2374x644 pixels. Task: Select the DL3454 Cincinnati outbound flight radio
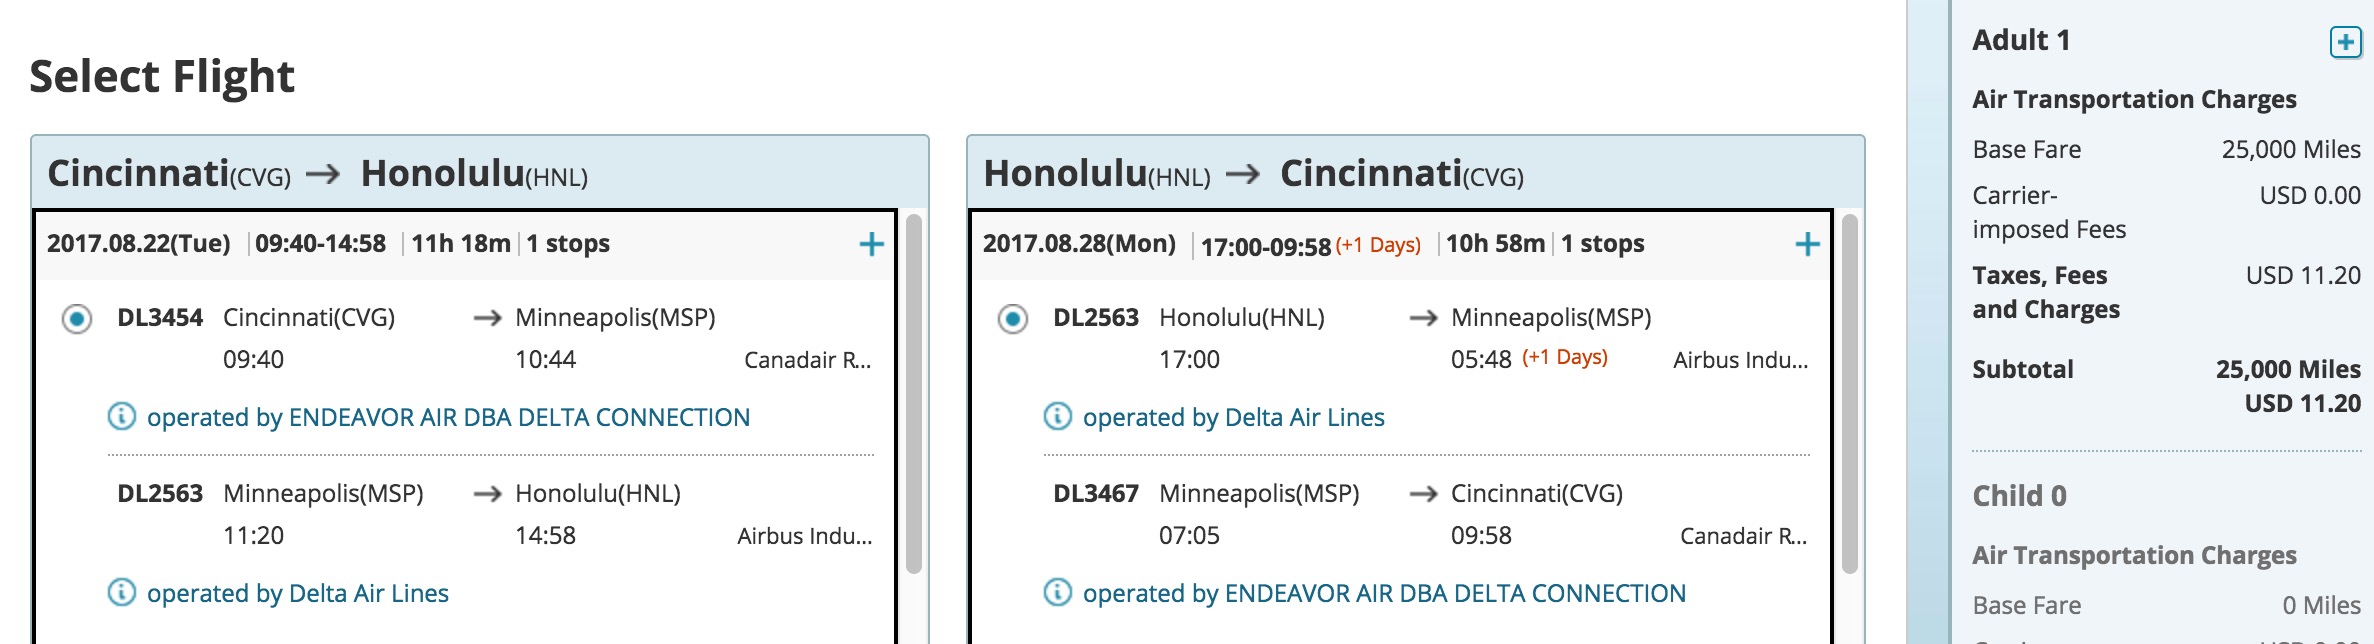tap(77, 319)
